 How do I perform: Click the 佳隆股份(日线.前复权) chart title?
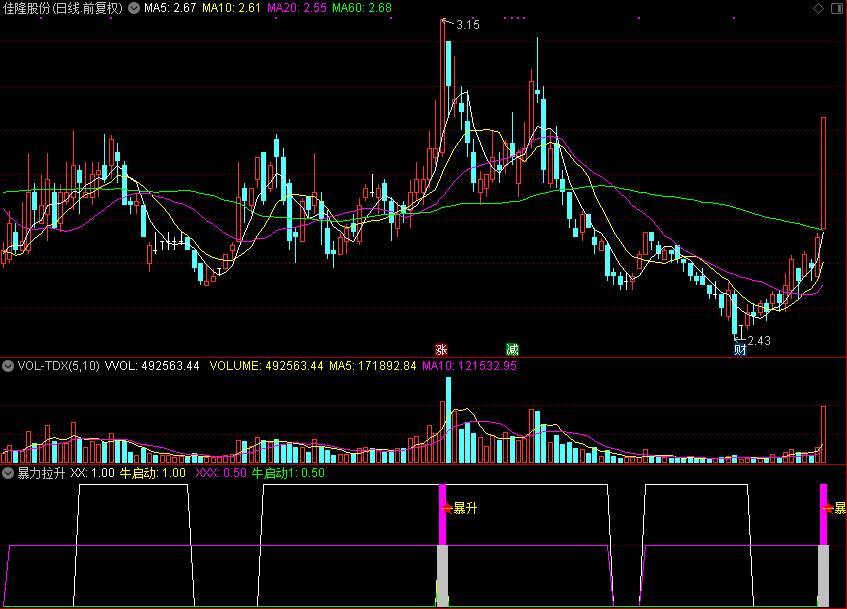63,8
